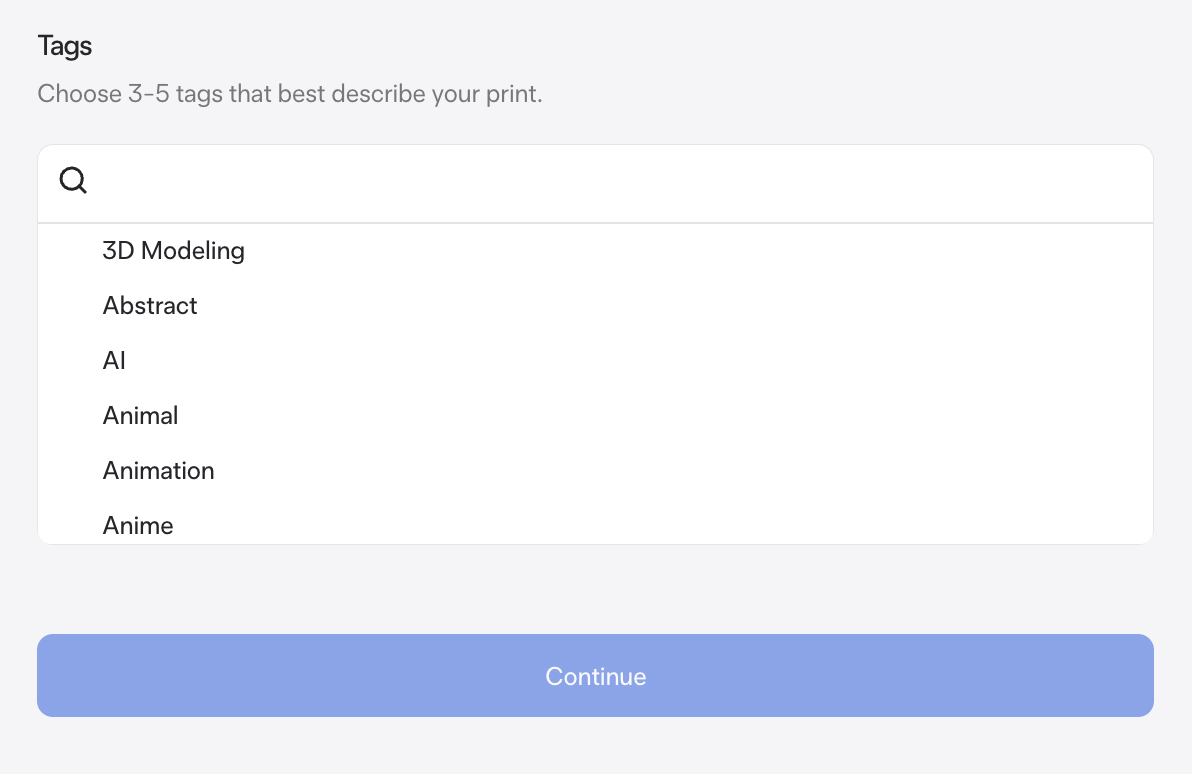Click the Continue button

click(x=595, y=675)
